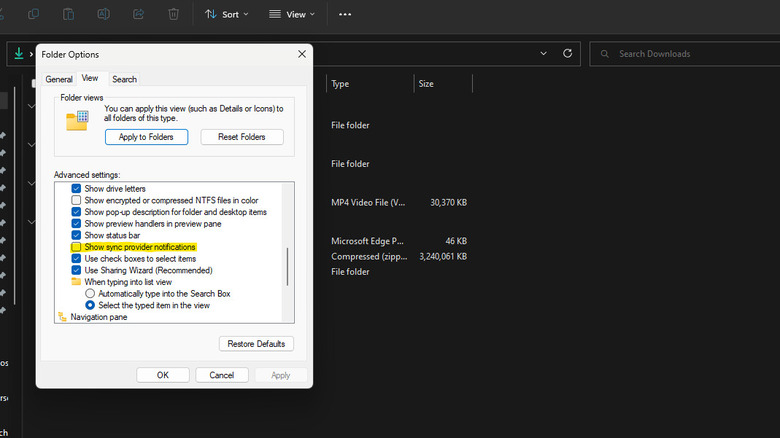Image resolution: width=780 pixels, height=438 pixels.
Task: Click the Rename icon in toolbar
Action: coord(103,14)
